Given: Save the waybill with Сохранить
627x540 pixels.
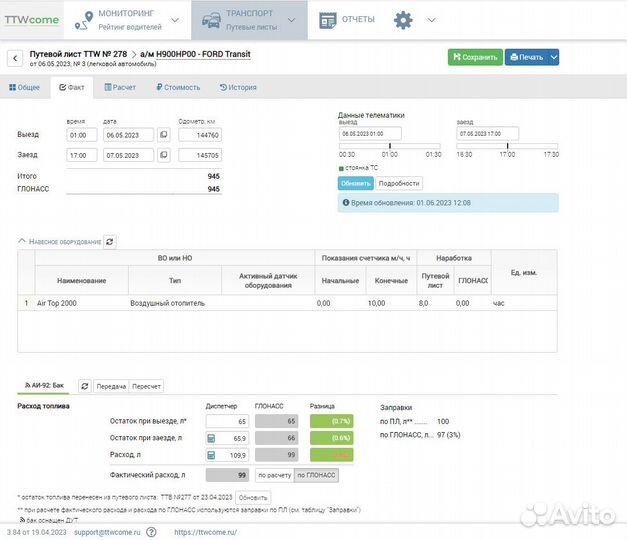Looking at the screenshot, I should [x=475, y=57].
